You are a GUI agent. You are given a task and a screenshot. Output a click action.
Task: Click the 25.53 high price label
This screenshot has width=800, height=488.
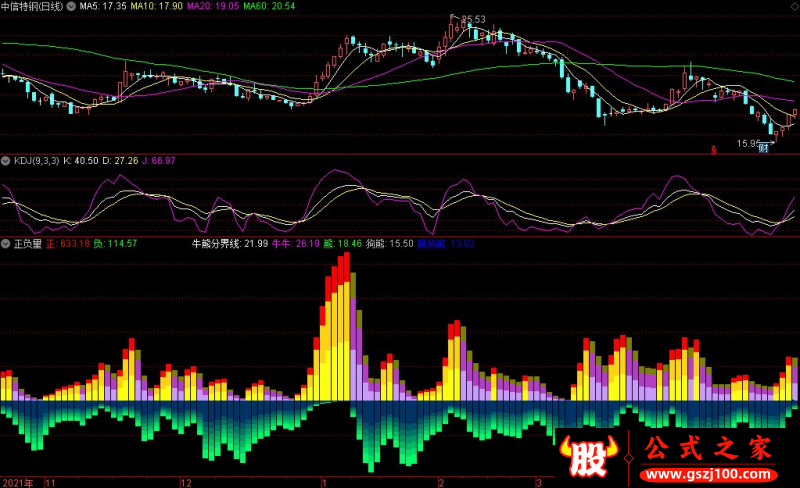click(x=473, y=19)
